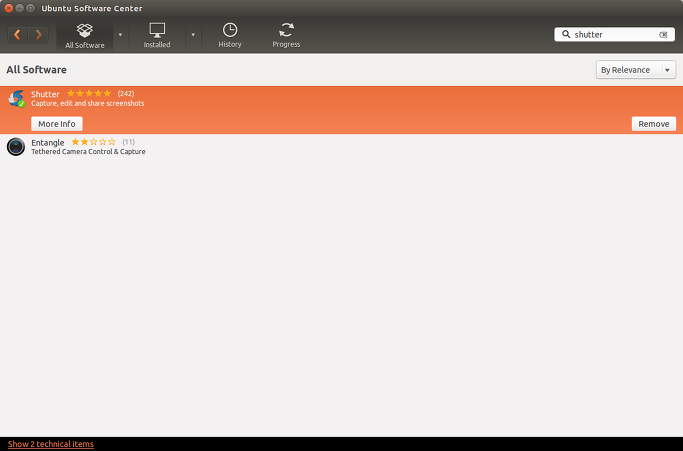Show 2 technical items link
The width and height of the screenshot is (683, 451).
pos(51,444)
